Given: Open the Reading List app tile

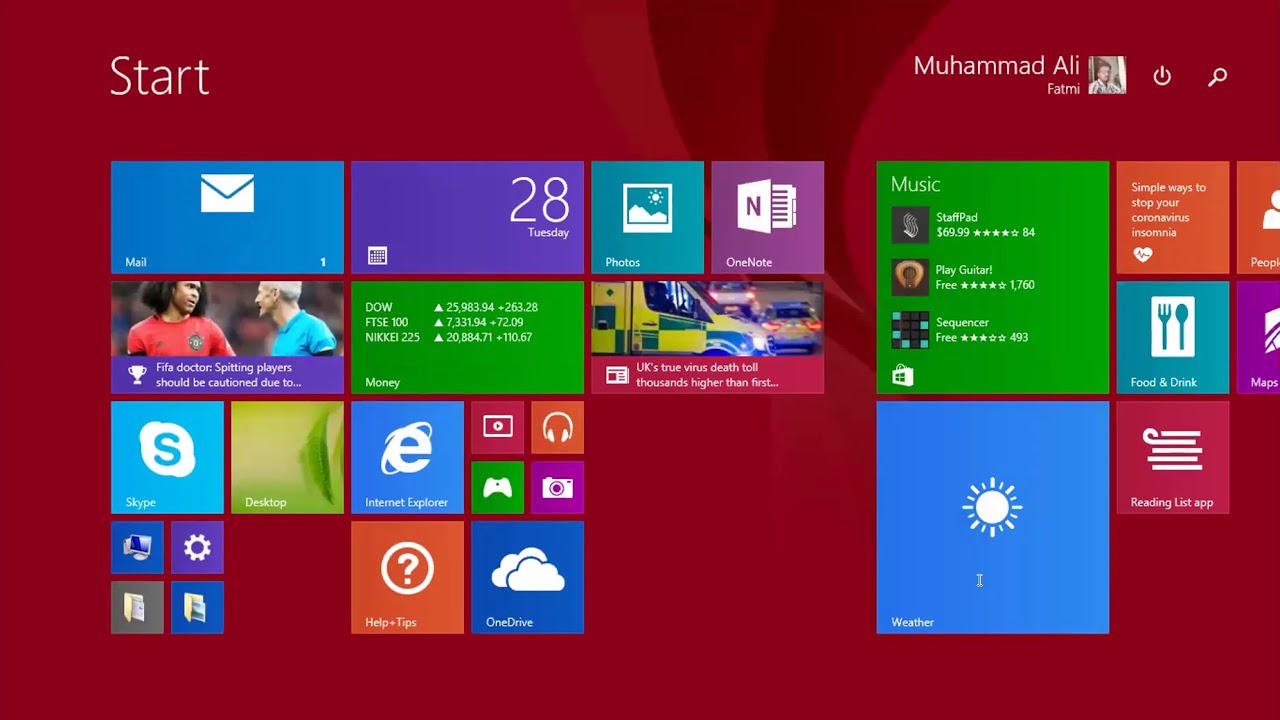Looking at the screenshot, I should click(x=1172, y=457).
